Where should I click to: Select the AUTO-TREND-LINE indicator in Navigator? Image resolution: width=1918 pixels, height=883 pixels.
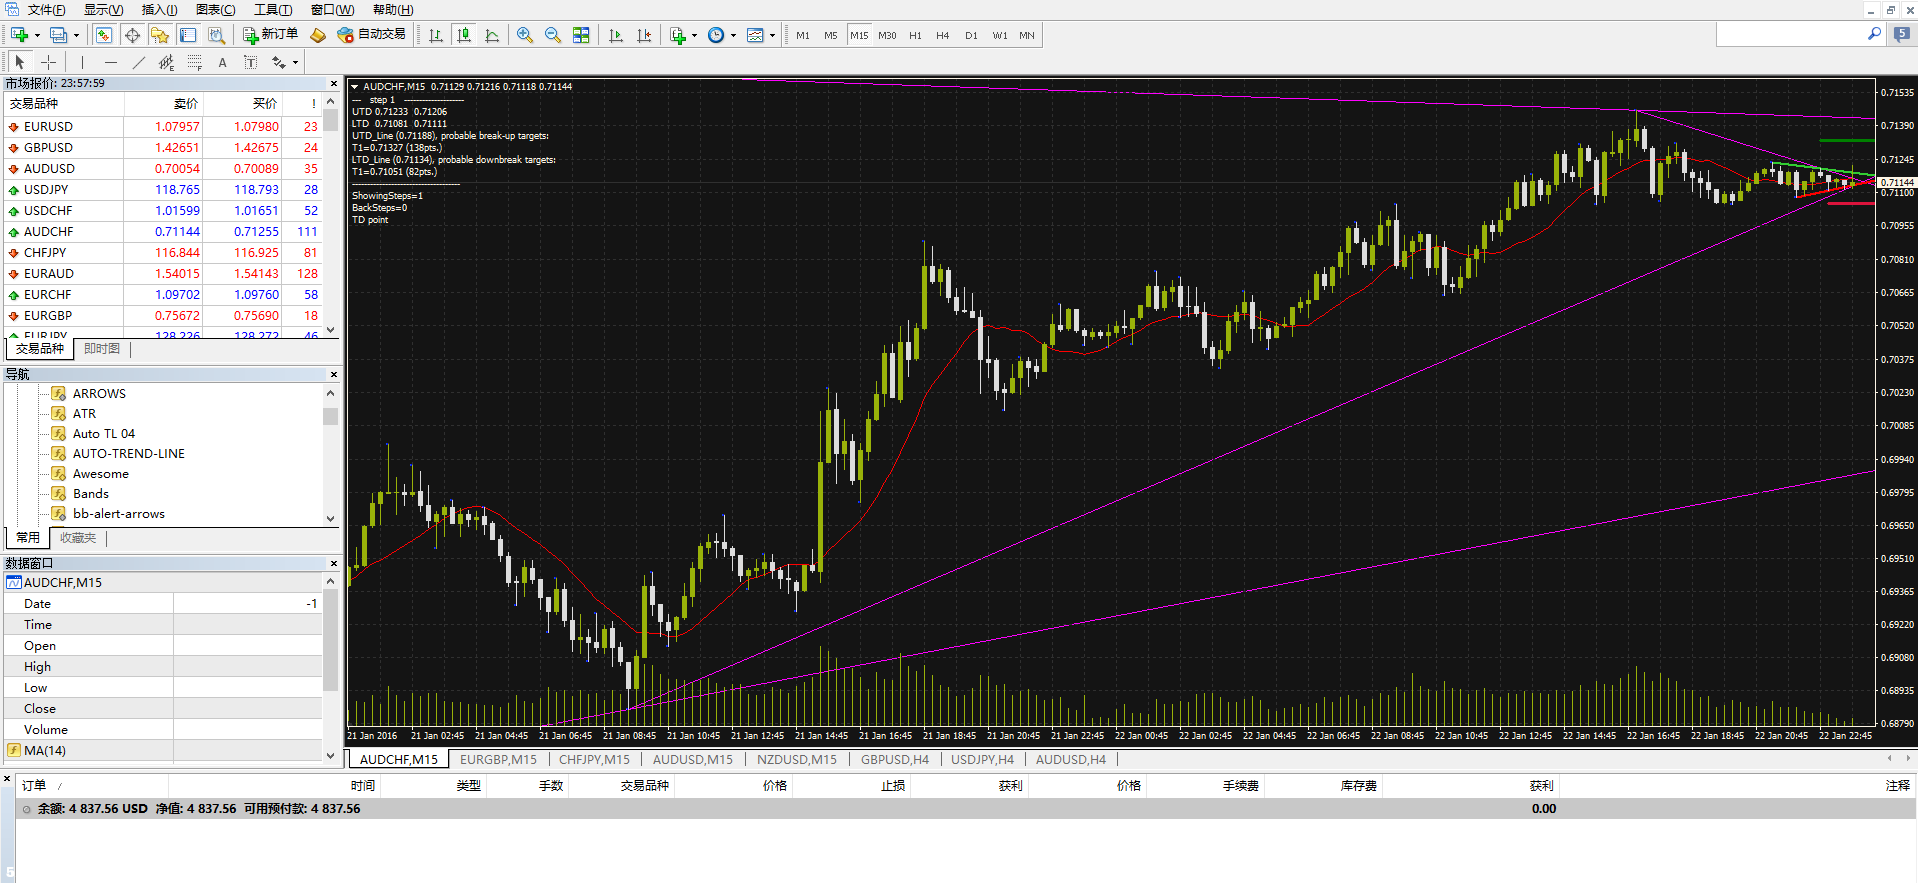pos(129,454)
